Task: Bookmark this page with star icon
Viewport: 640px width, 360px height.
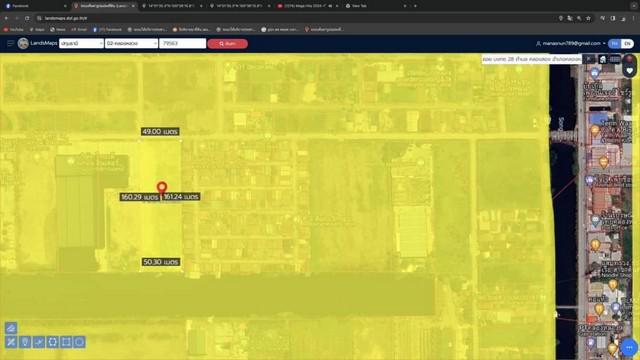Action: tap(588, 18)
